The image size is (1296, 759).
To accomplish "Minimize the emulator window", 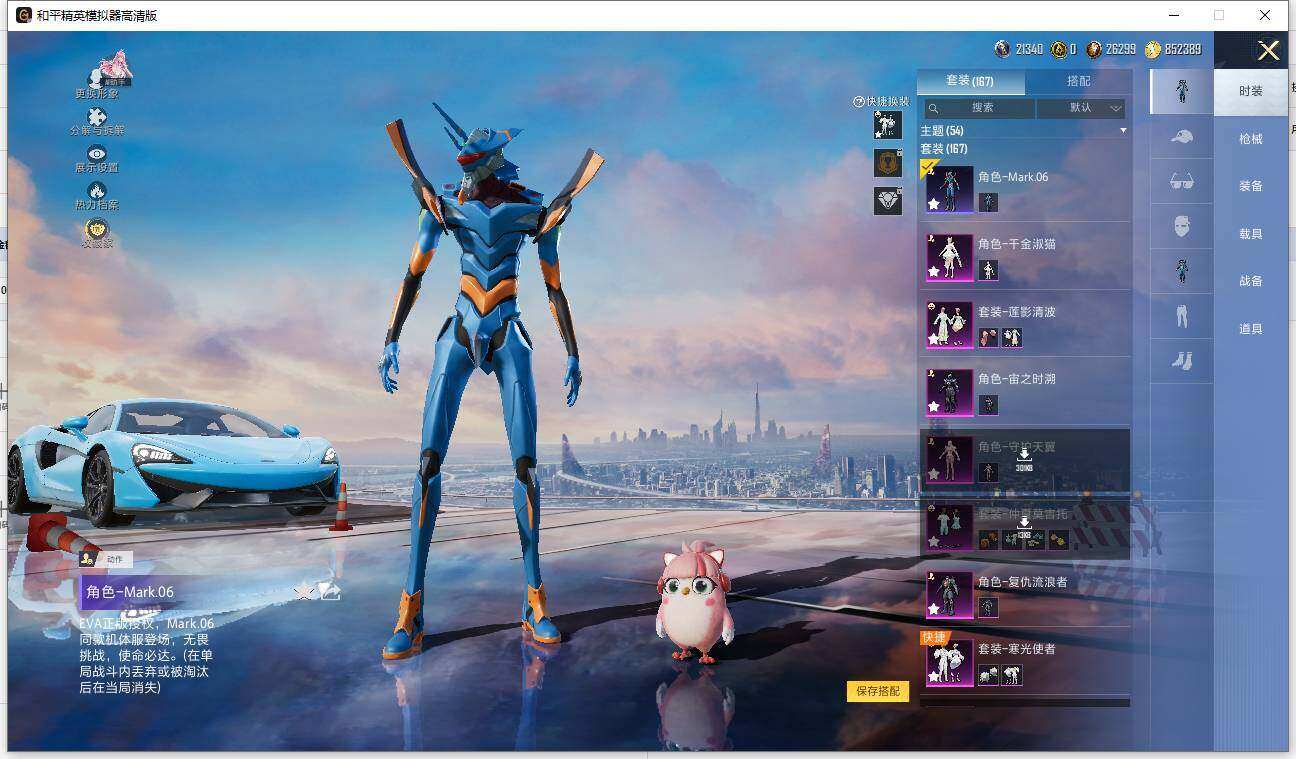I will pos(1173,15).
